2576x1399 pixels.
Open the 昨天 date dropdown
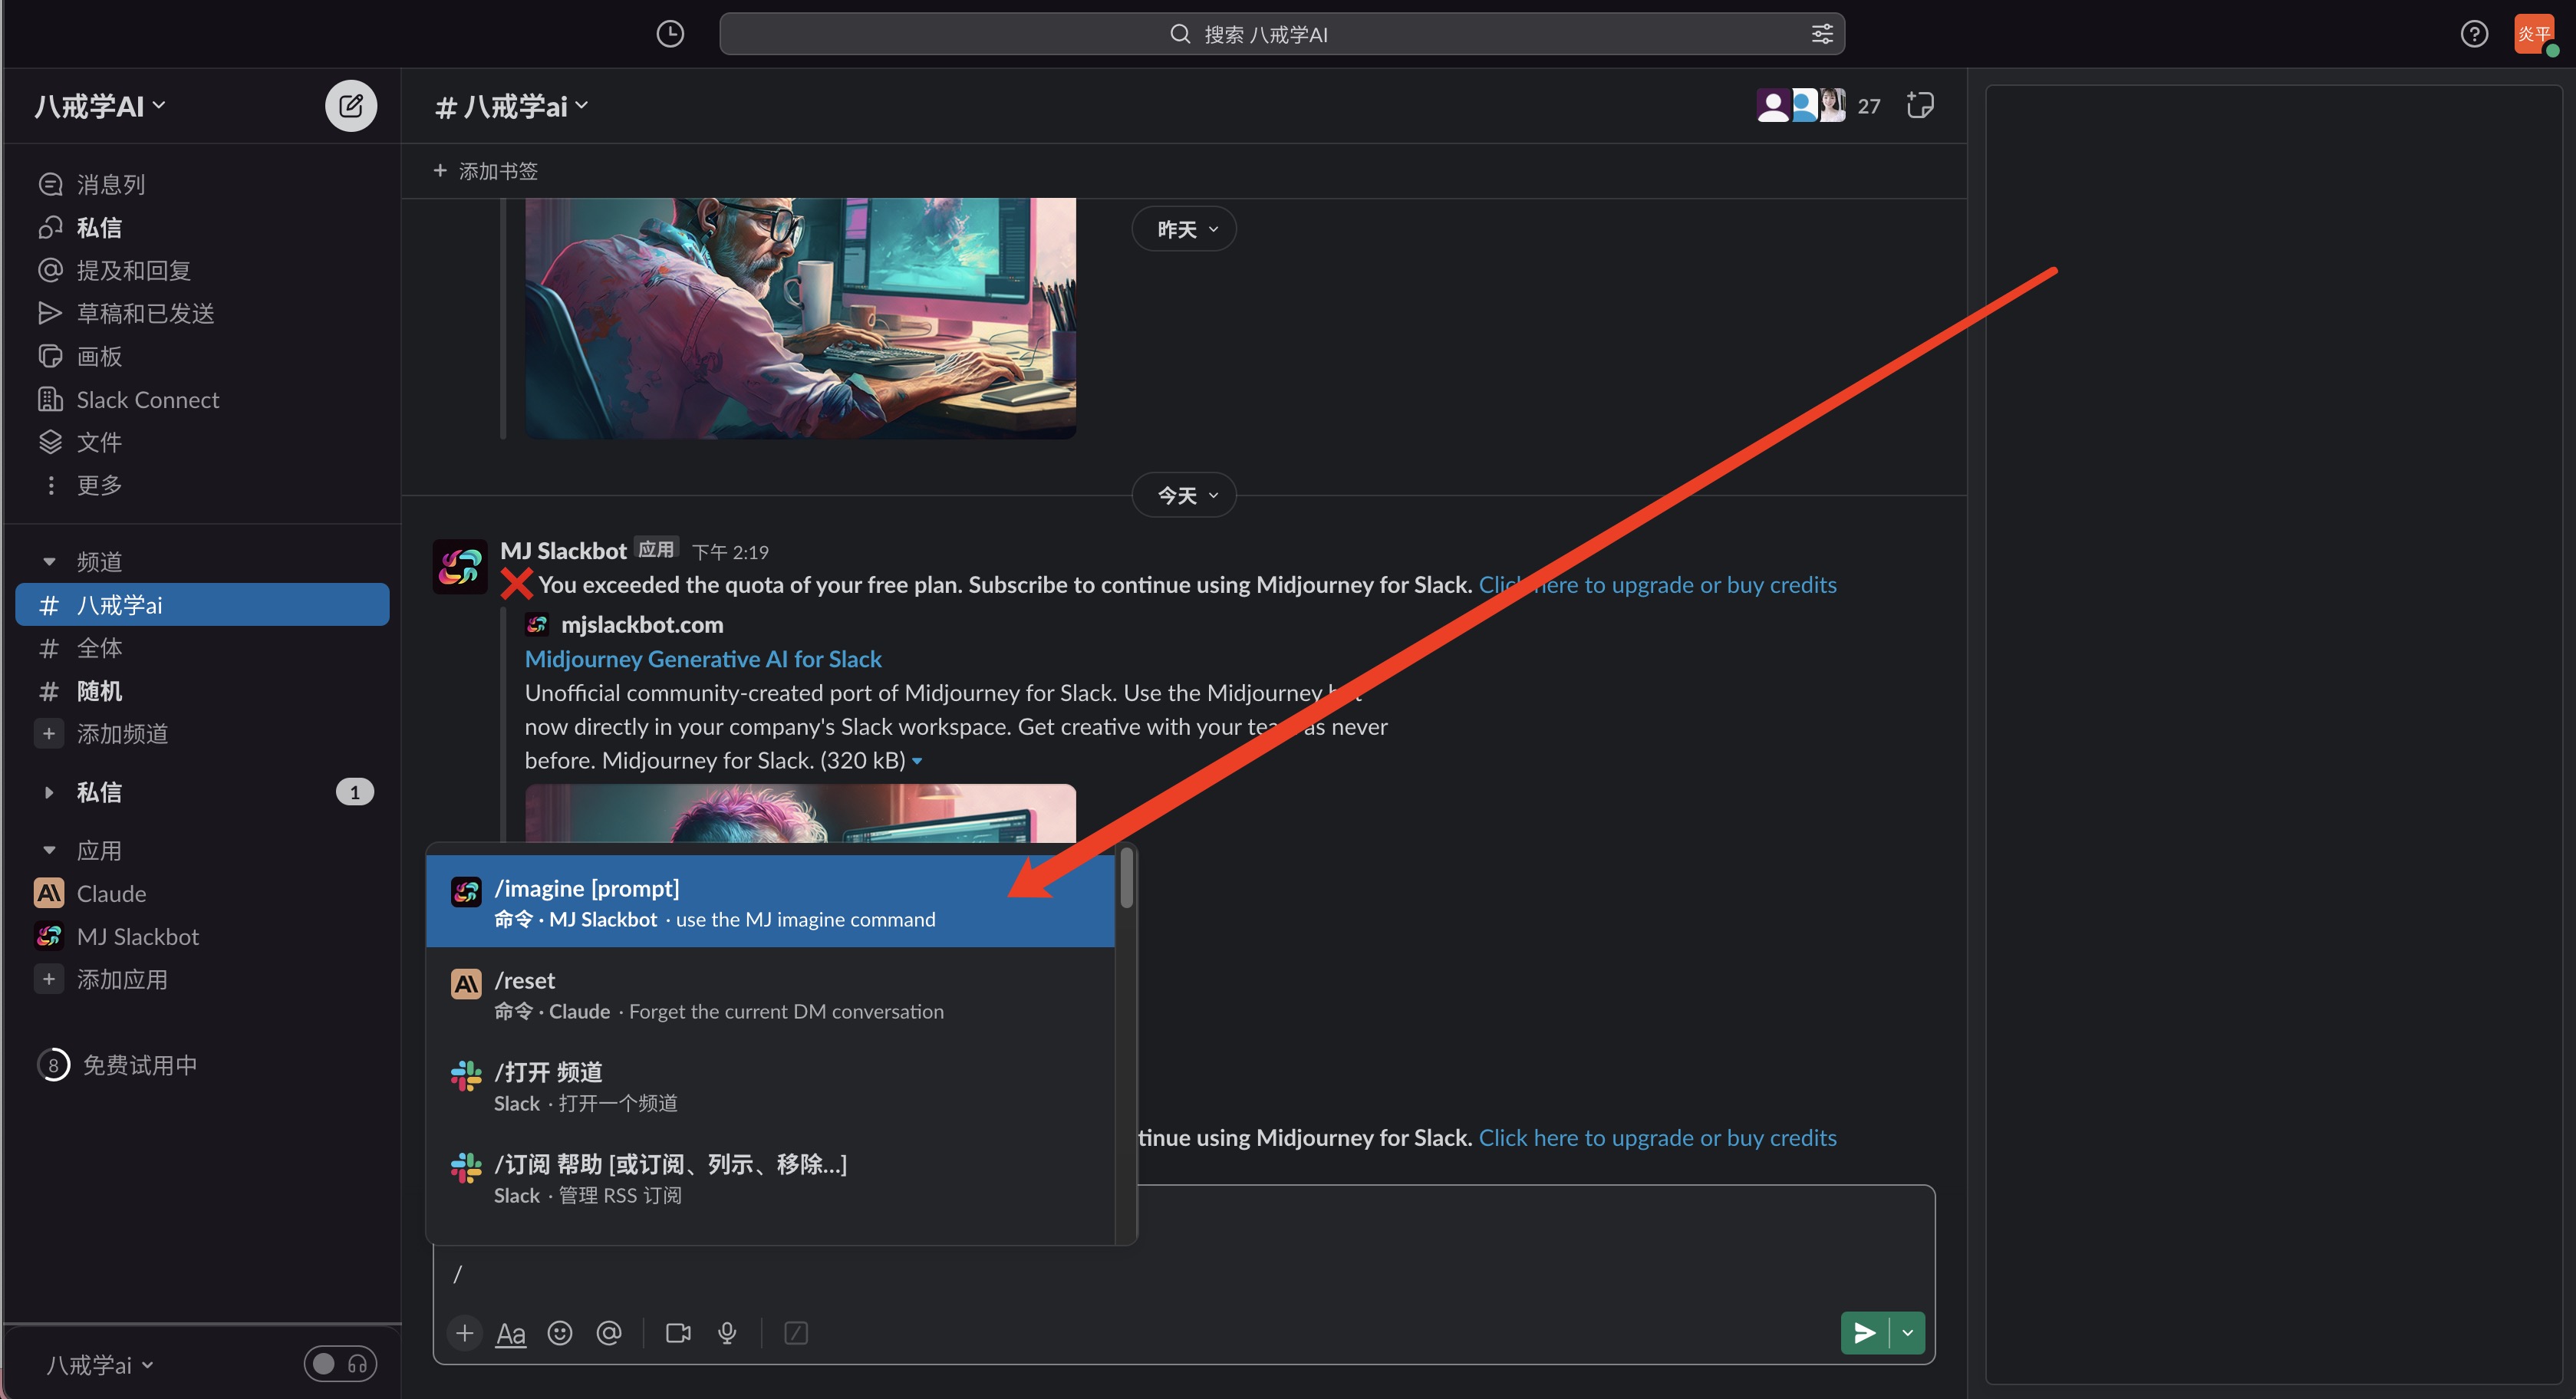coord(1184,229)
